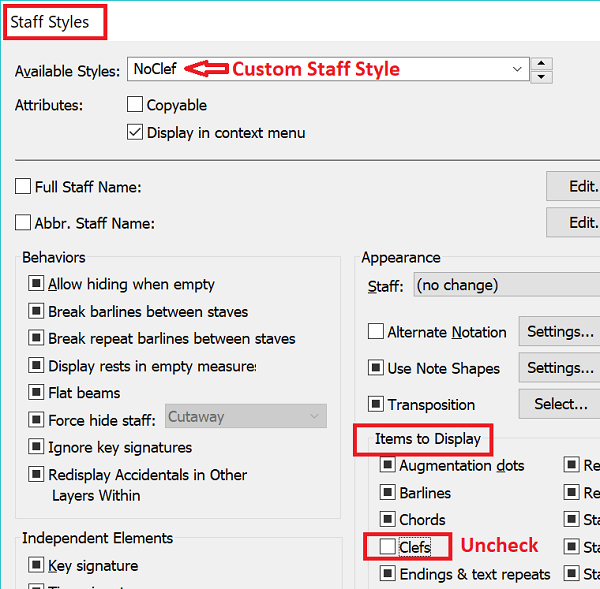Enable the Full Staff Name checkbox
600x589 pixels.
pos(24,187)
